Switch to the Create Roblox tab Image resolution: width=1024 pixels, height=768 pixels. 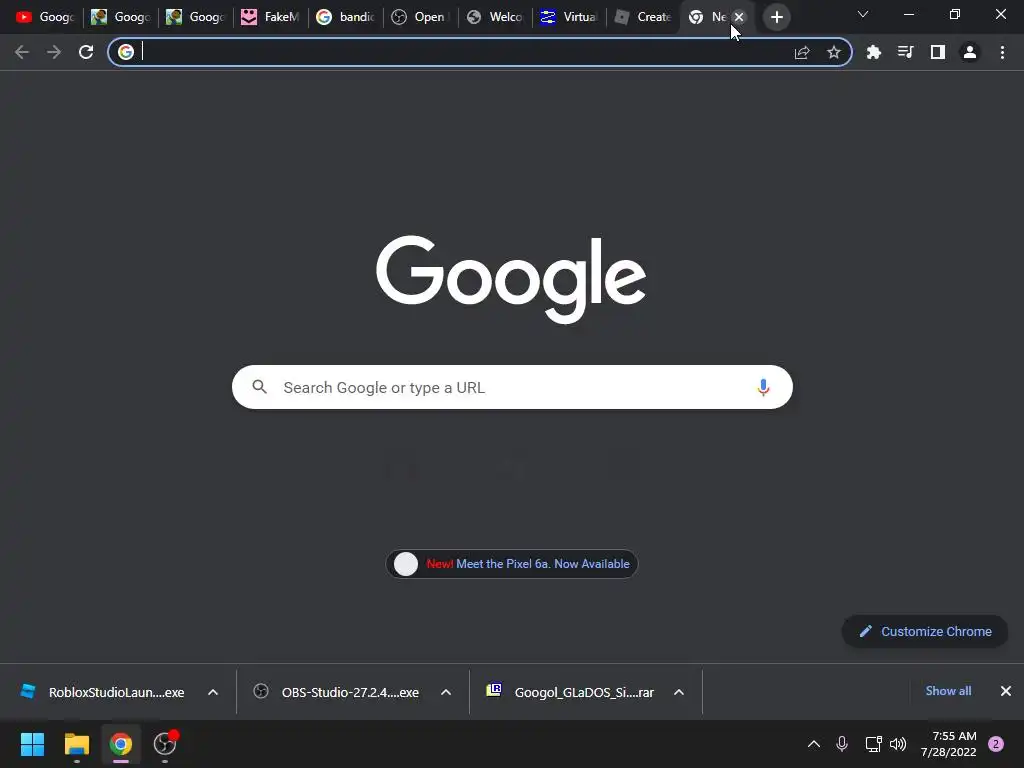coord(644,17)
